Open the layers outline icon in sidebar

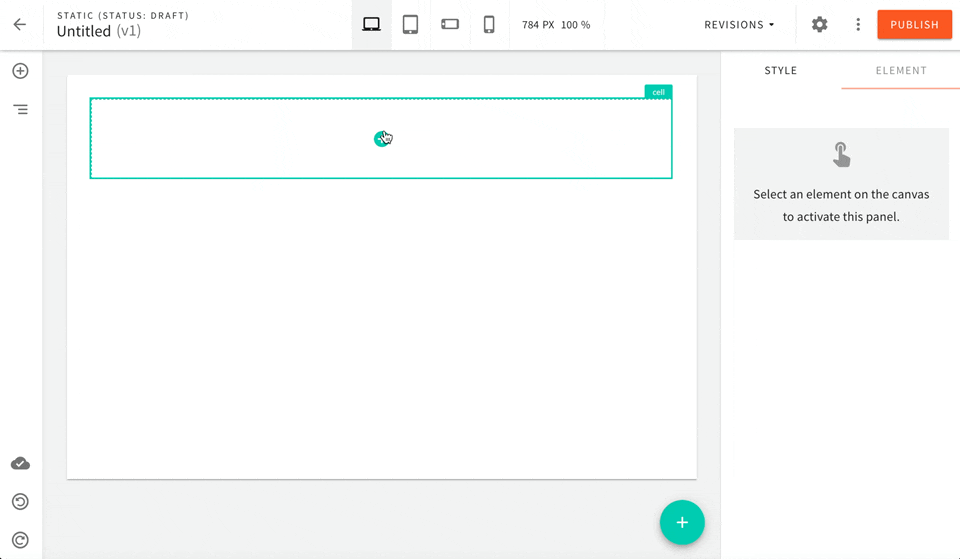(20, 109)
